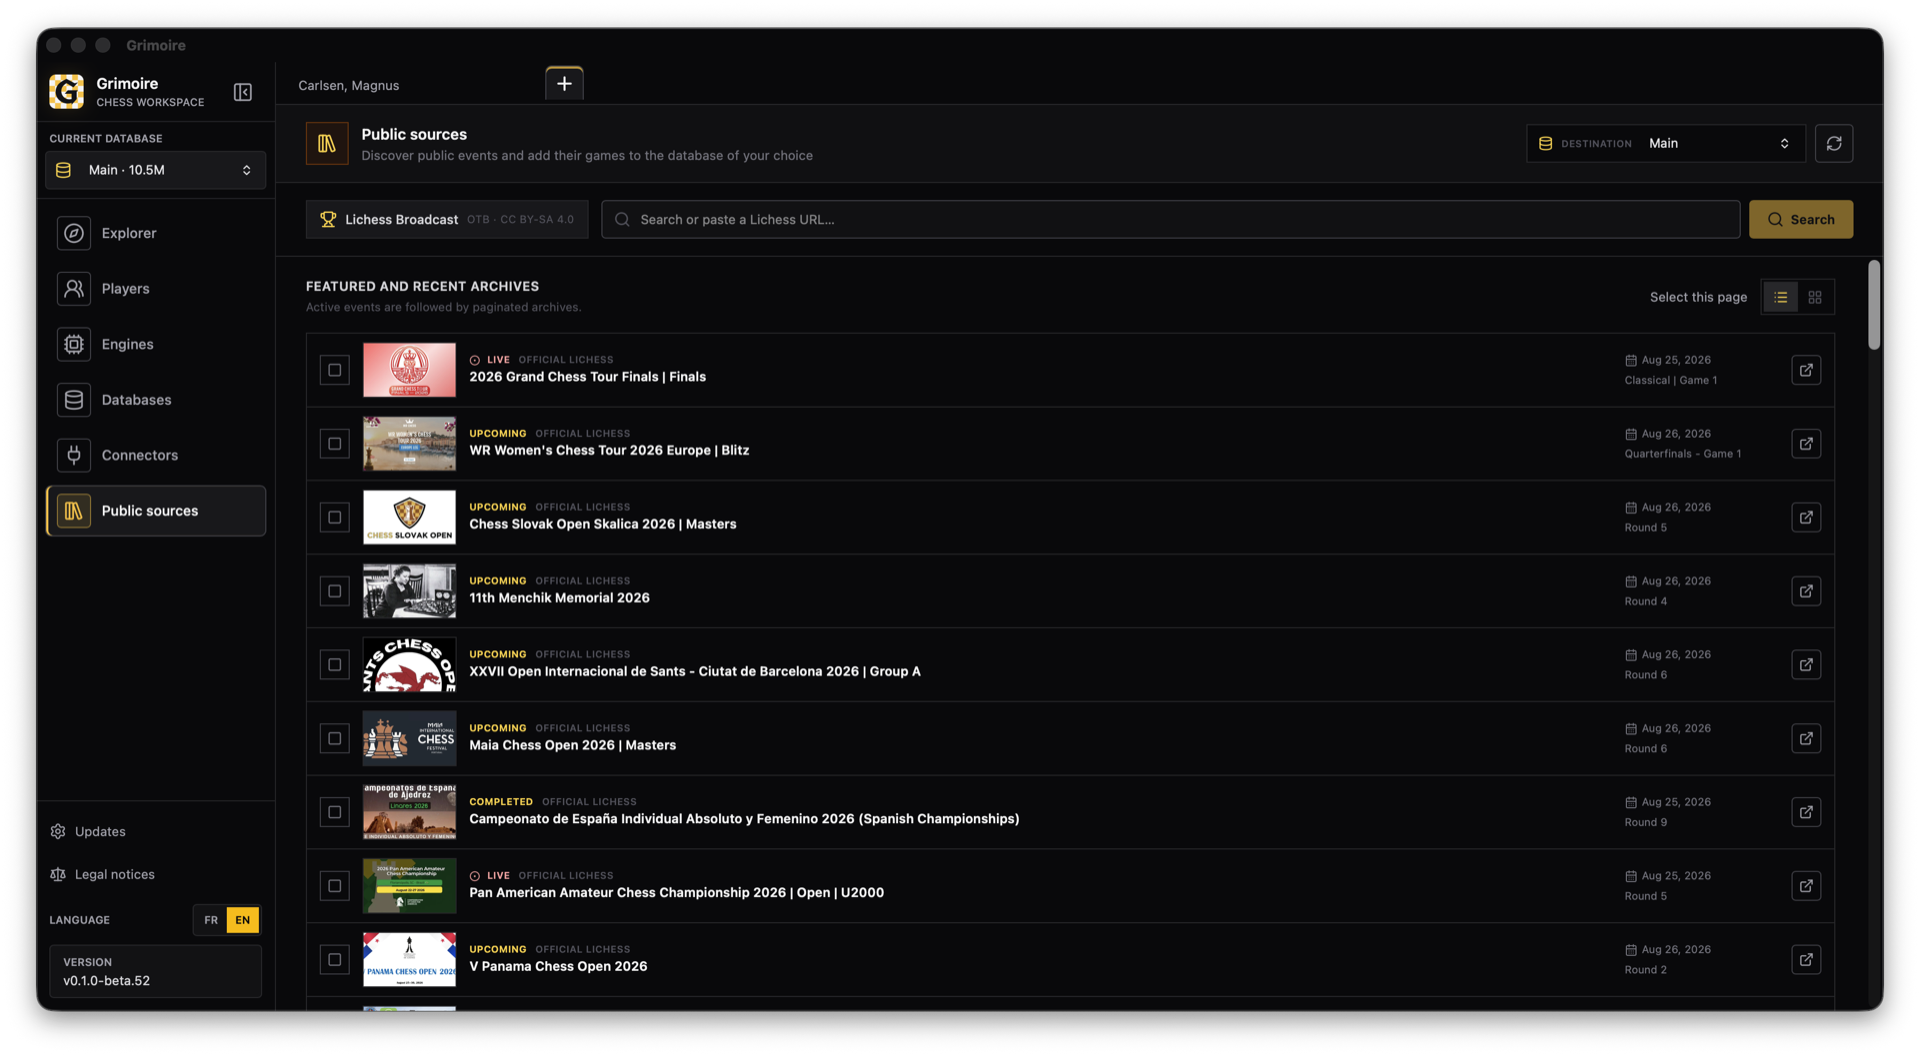The image size is (1920, 1056).
Task: Click title '11th Menchik Memorial 2026'
Action: coord(559,598)
